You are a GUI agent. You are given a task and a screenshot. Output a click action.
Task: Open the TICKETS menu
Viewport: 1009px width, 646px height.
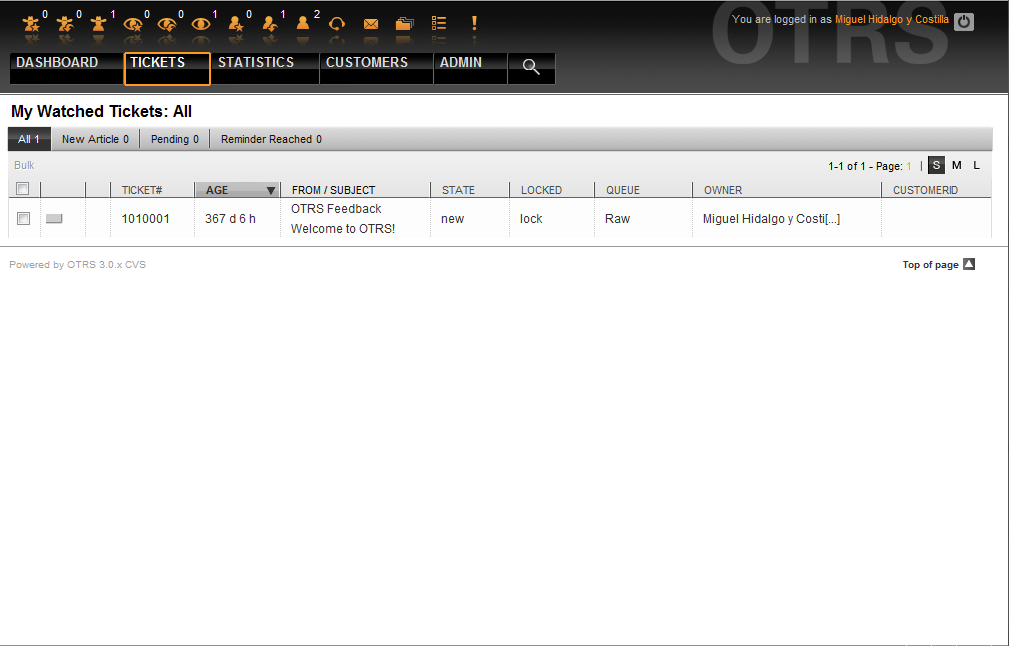166,67
